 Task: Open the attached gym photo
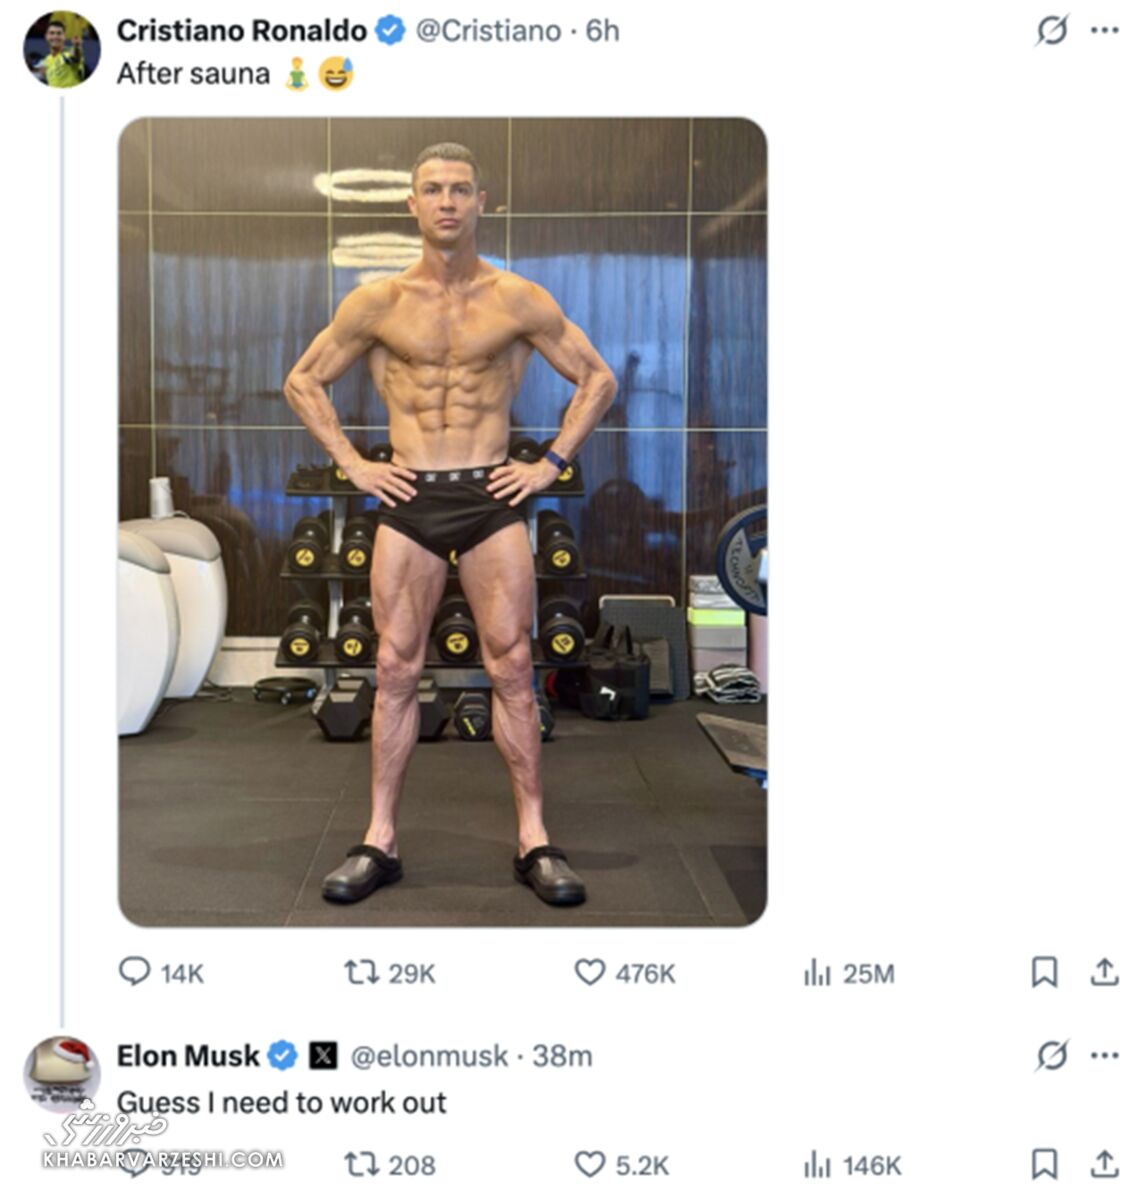click(x=442, y=521)
